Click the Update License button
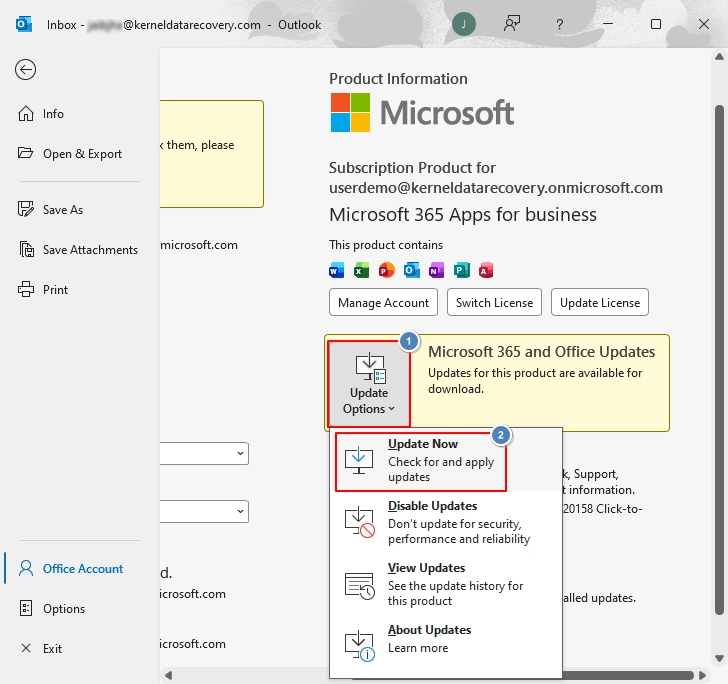The image size is (728, 684). point(600,302)
